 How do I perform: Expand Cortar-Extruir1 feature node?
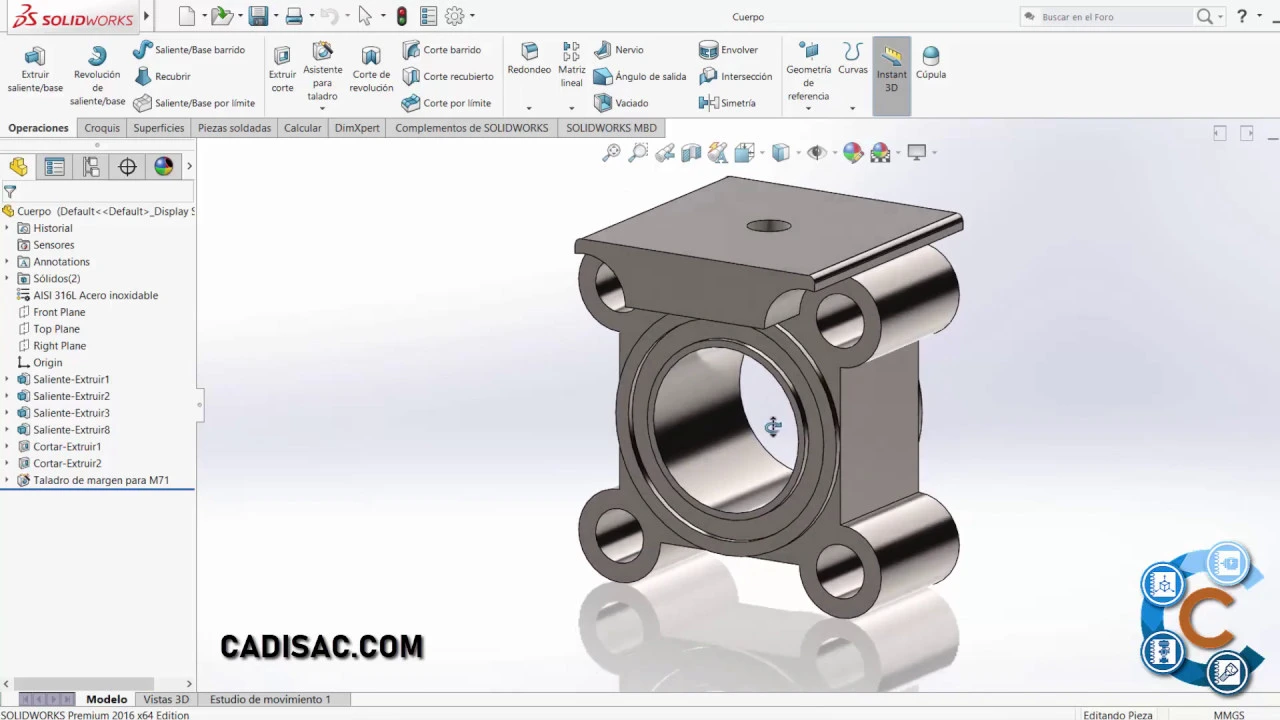pos(7,447)
